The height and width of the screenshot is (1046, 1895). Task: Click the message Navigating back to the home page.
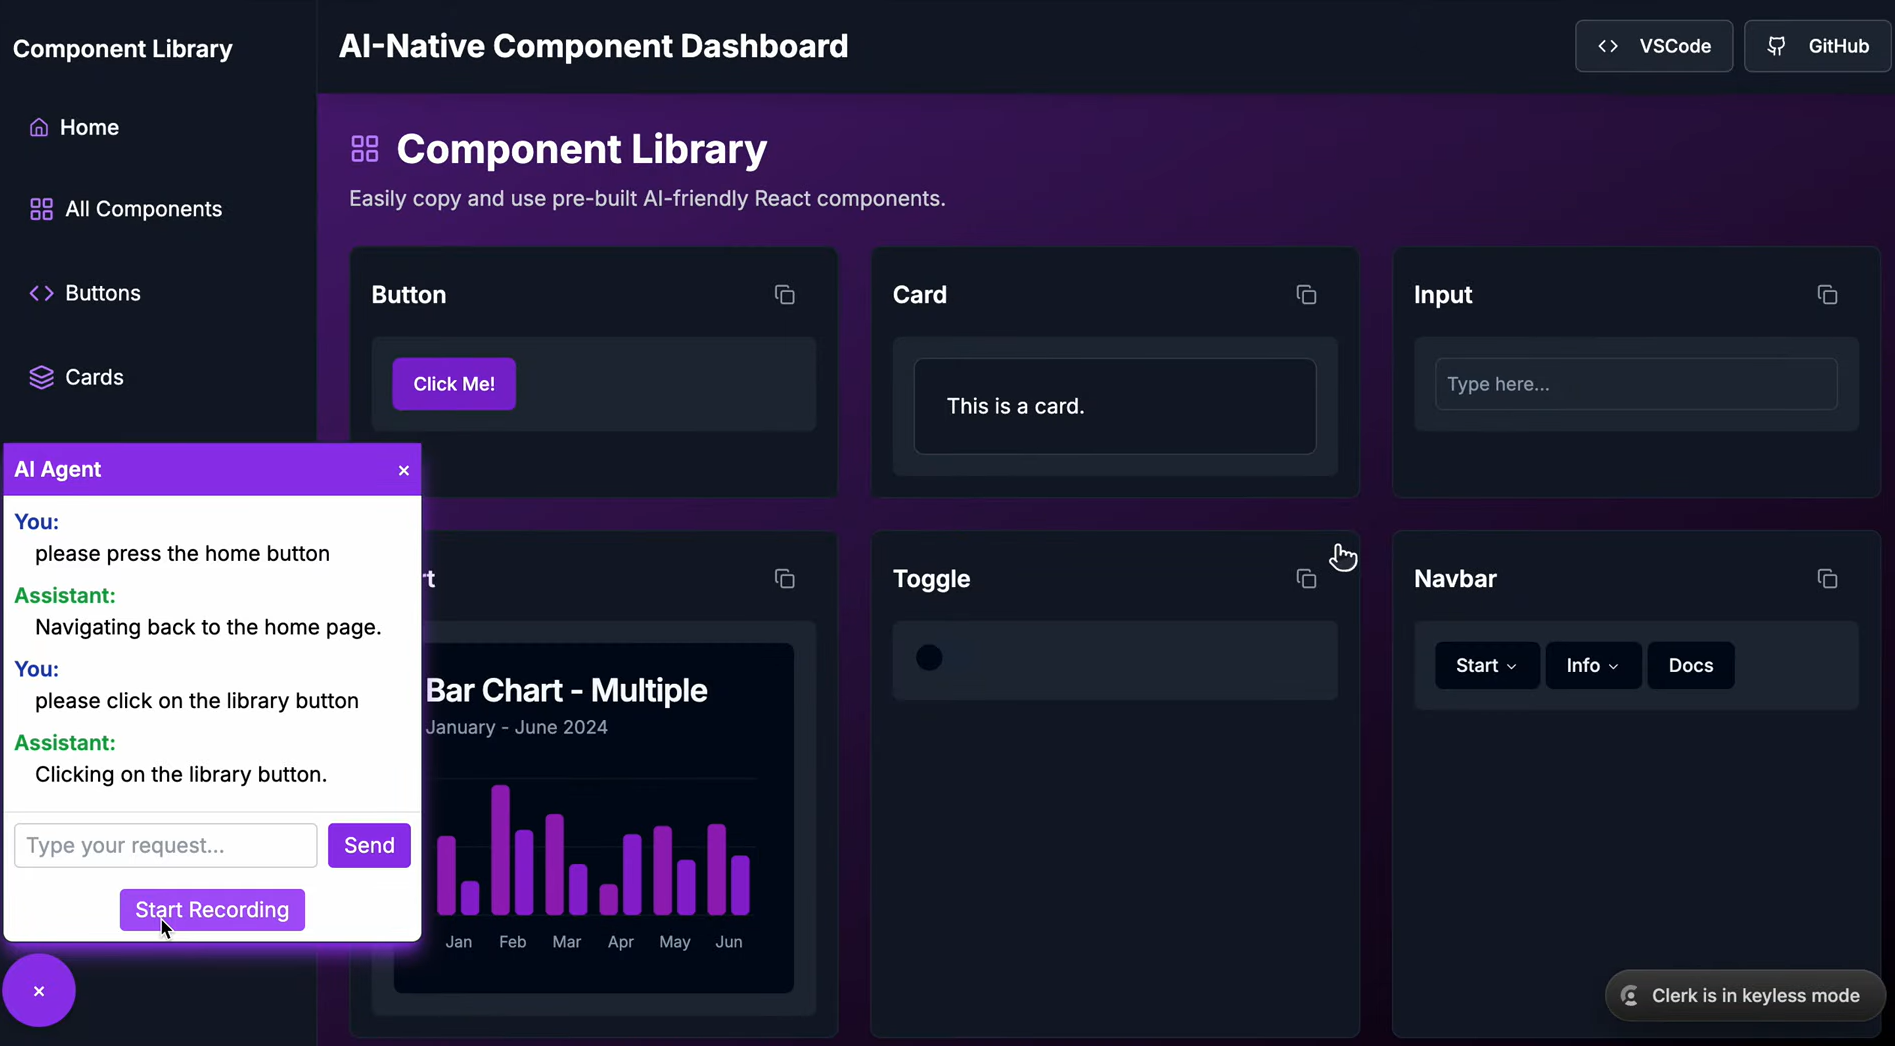coord(208,627)
